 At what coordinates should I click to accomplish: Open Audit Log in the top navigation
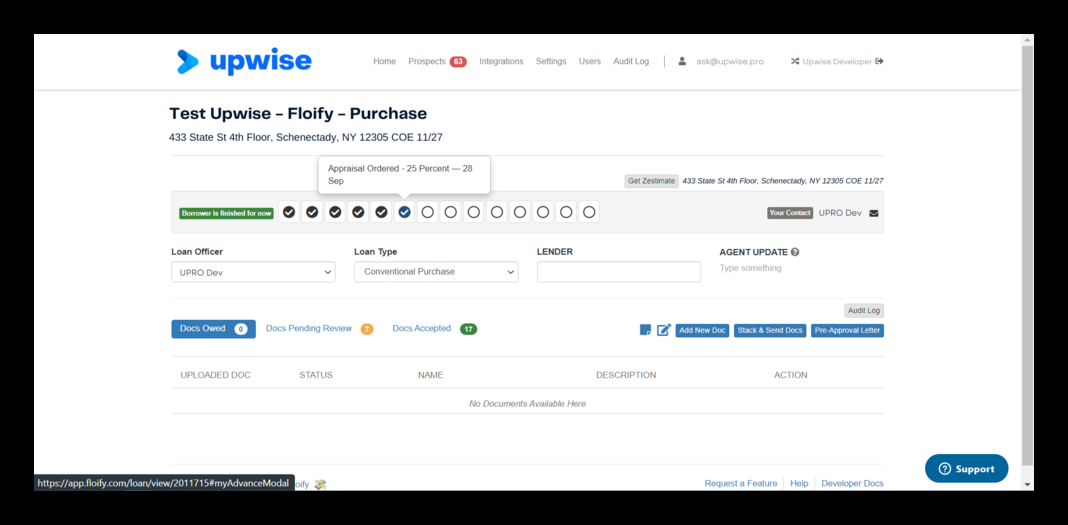pyautogui.click(x=631, y=61)
